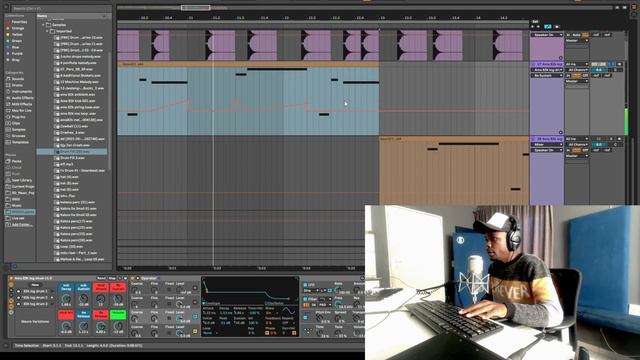Image resolution: width=640 pixels, height=360 pixels.
Task: Click track 27 volume field
Action: click(599, 70)
